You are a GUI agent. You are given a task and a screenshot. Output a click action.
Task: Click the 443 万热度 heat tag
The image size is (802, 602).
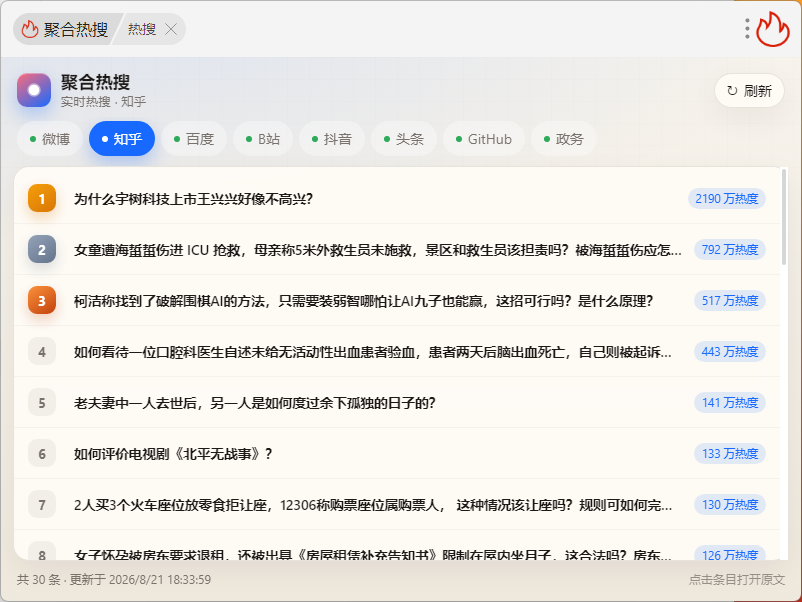click(x=729, y=352)
